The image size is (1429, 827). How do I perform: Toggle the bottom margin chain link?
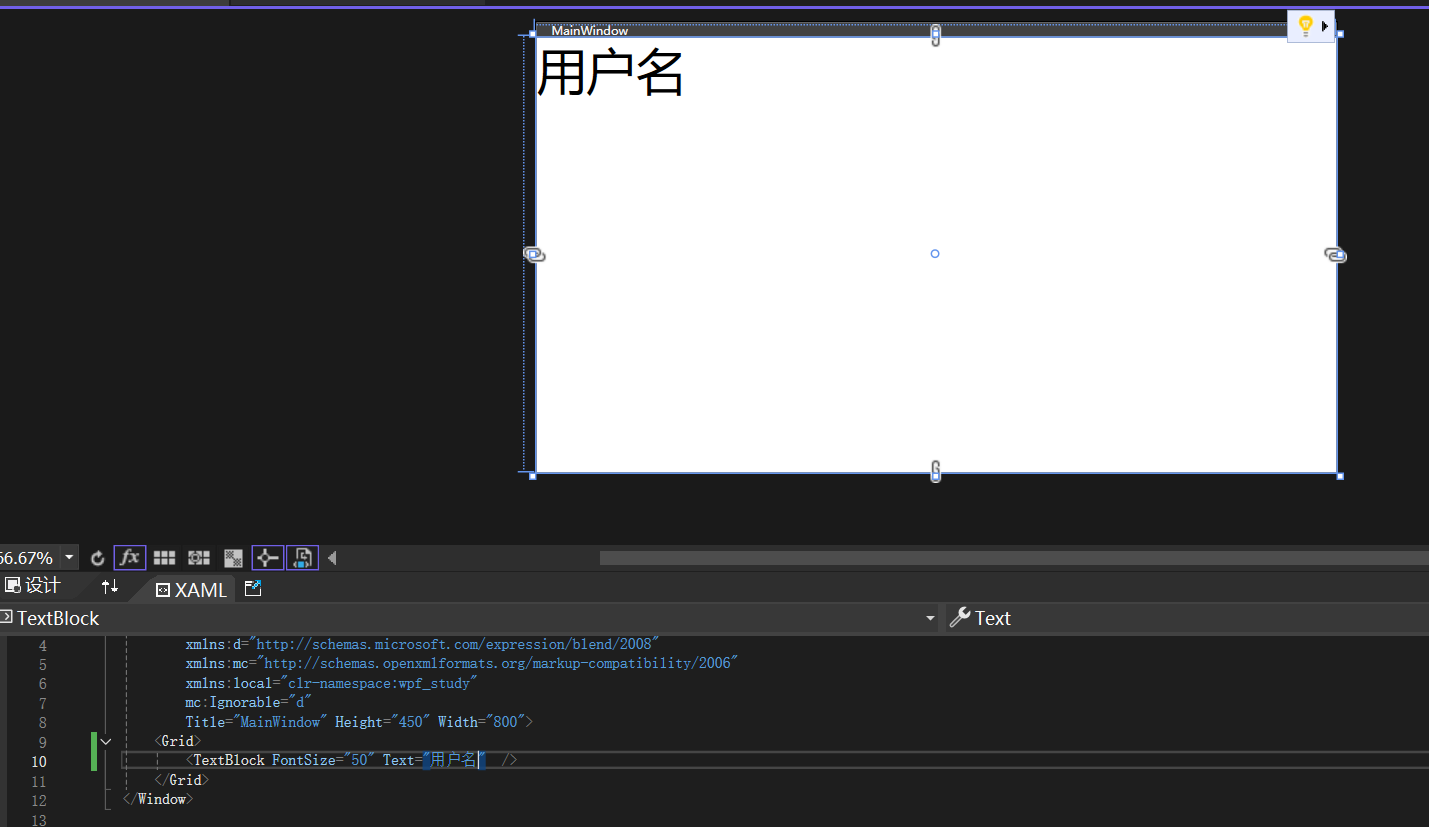pos(935,470)
